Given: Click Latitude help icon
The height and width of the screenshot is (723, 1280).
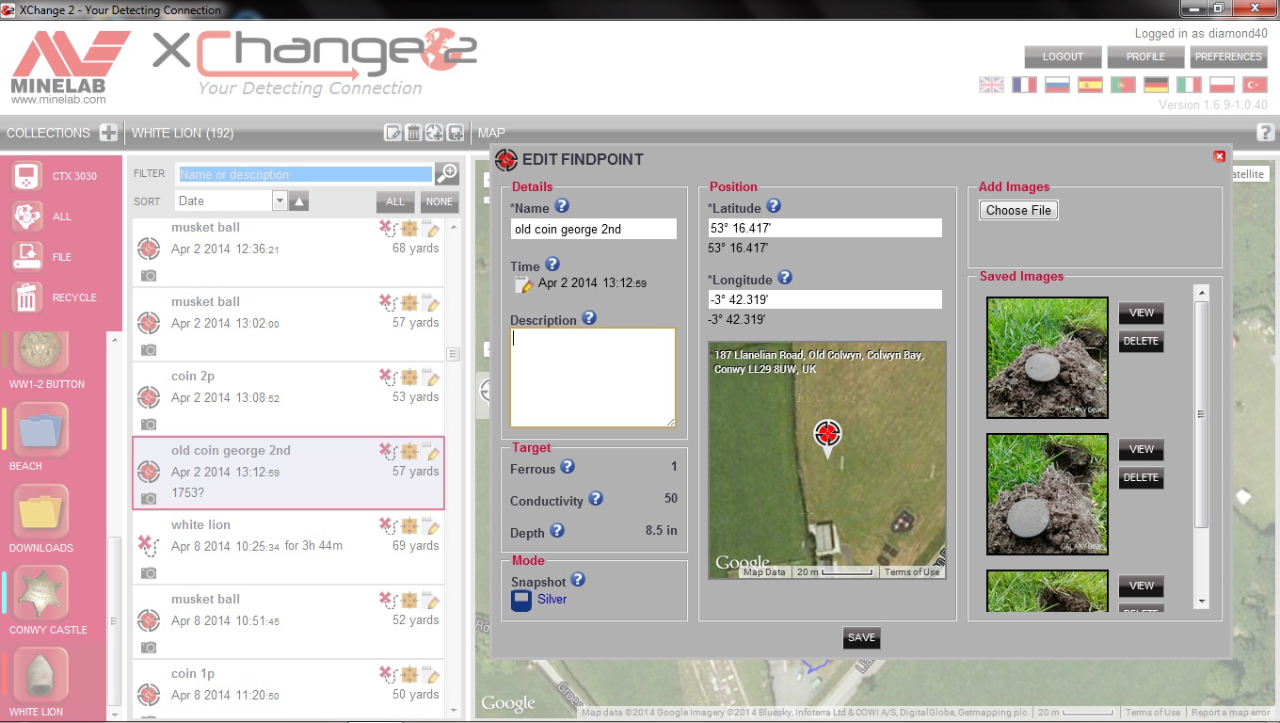Looking at the screenshot, I should pos(773,206).
